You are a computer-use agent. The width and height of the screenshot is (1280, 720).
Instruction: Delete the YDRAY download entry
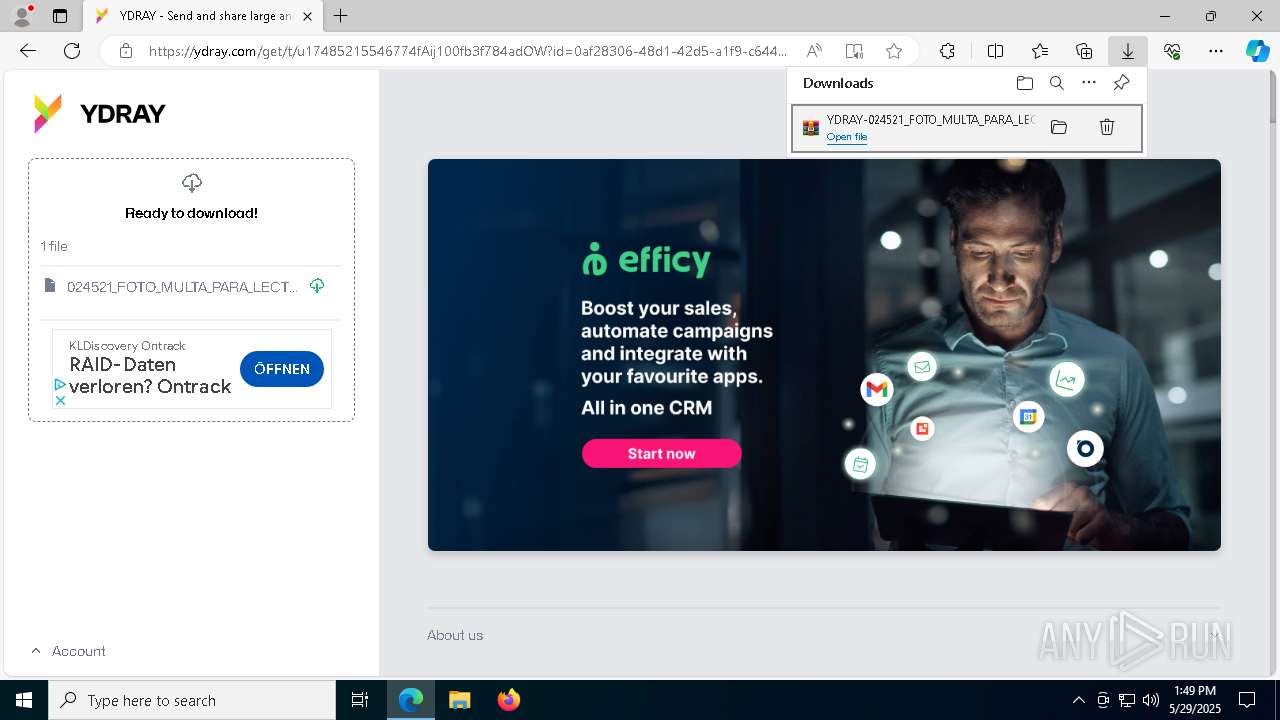click(x=1107, y=127)
